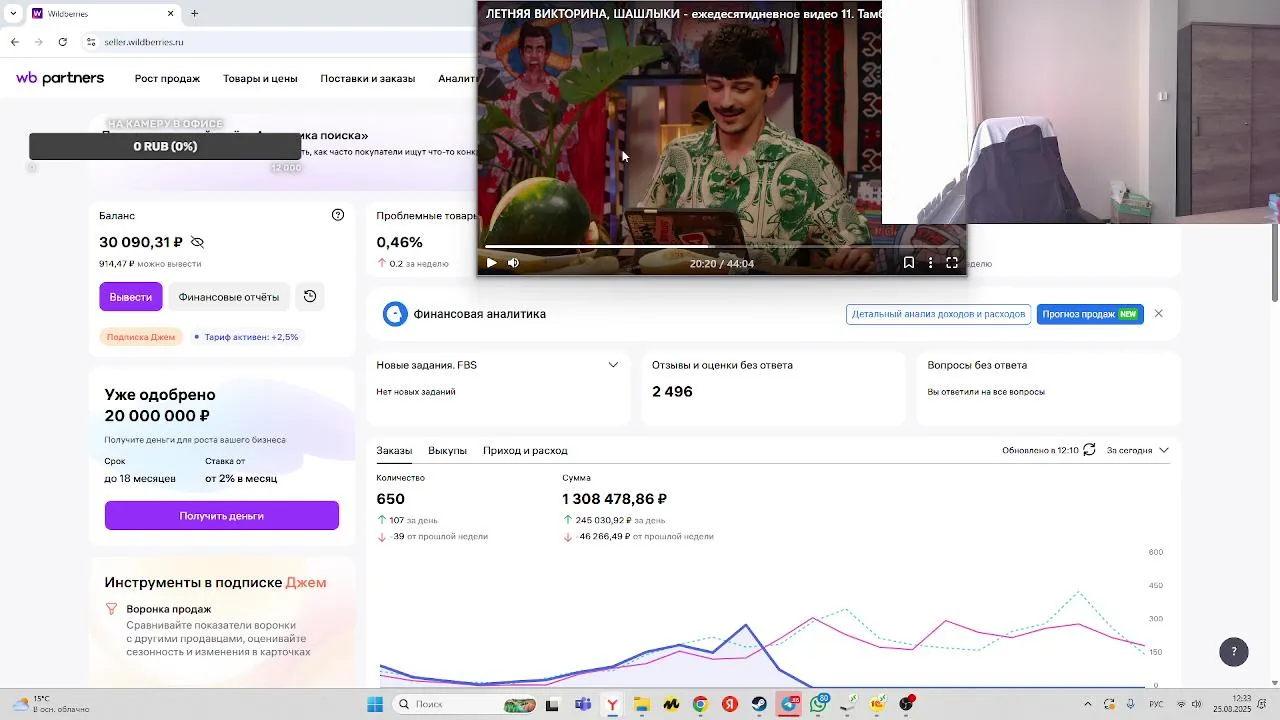Image resolution: width=1280 pixels, height=720 pixels.
Task: Open Windows Start menu
Action: 375,704
